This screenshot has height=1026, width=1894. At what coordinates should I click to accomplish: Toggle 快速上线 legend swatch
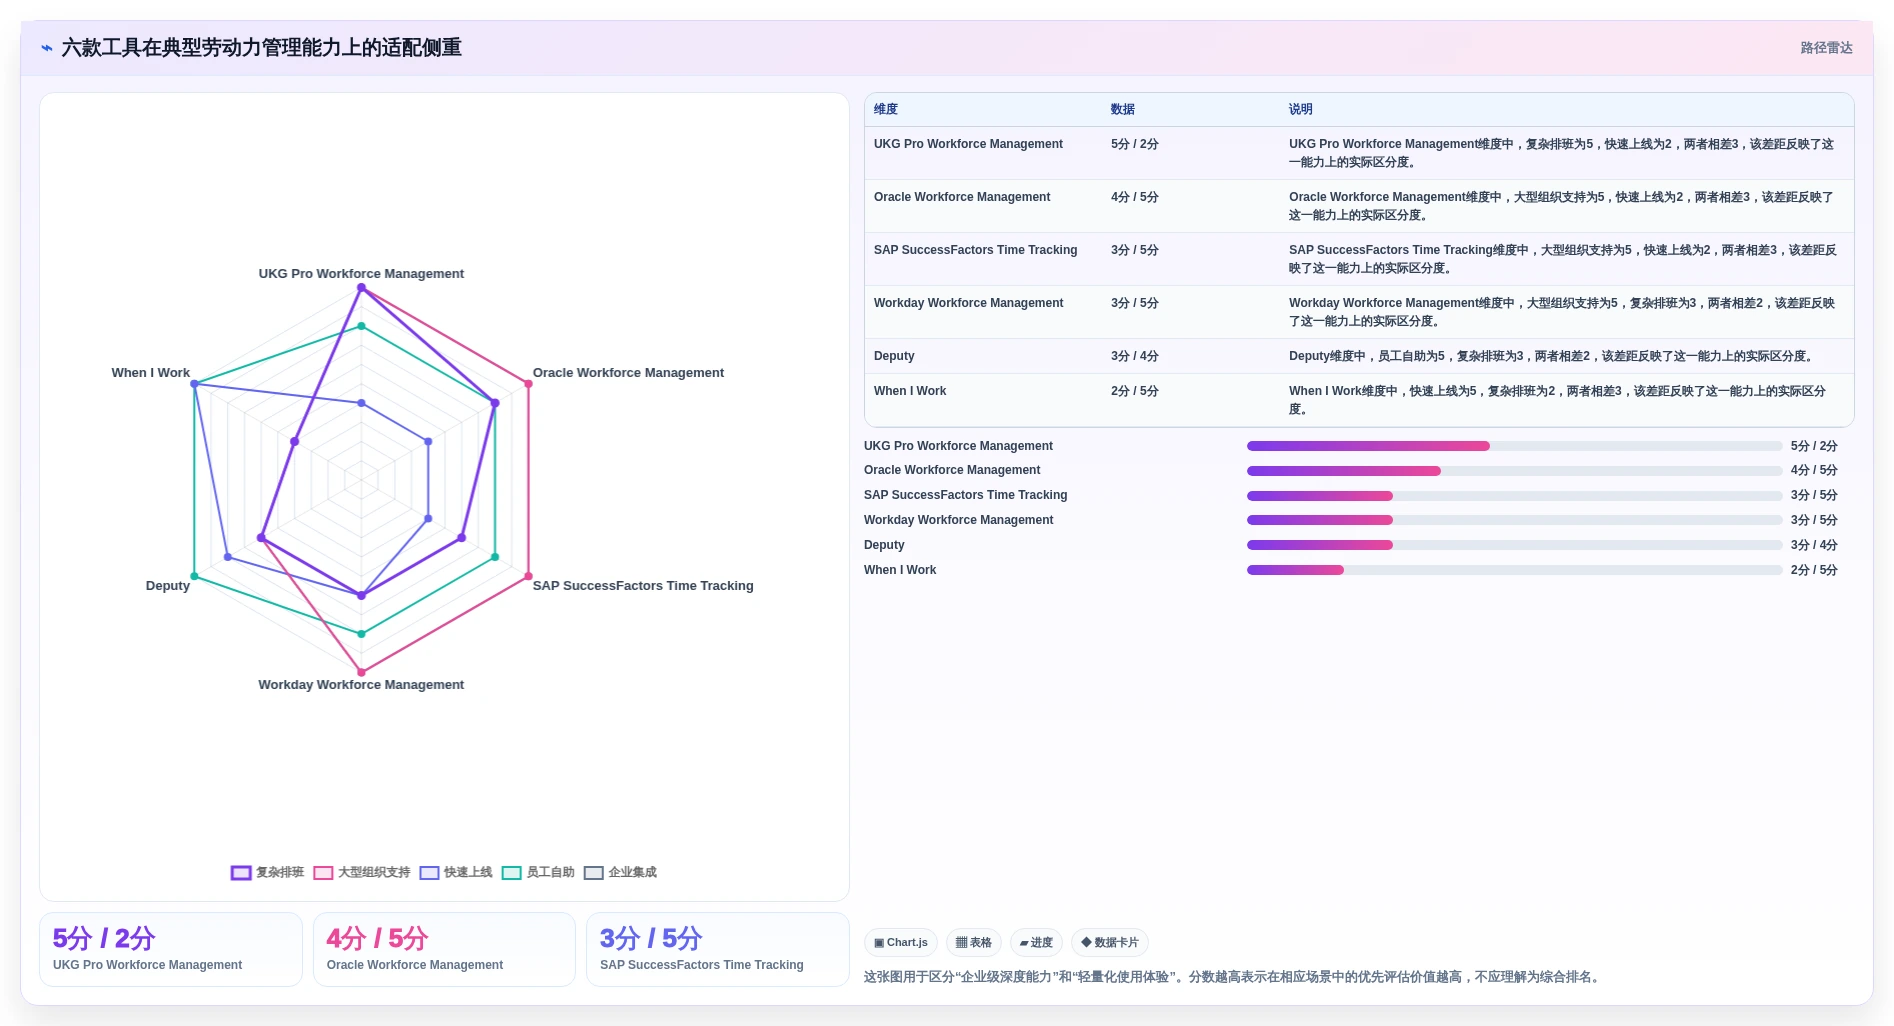tap(429, 873)
